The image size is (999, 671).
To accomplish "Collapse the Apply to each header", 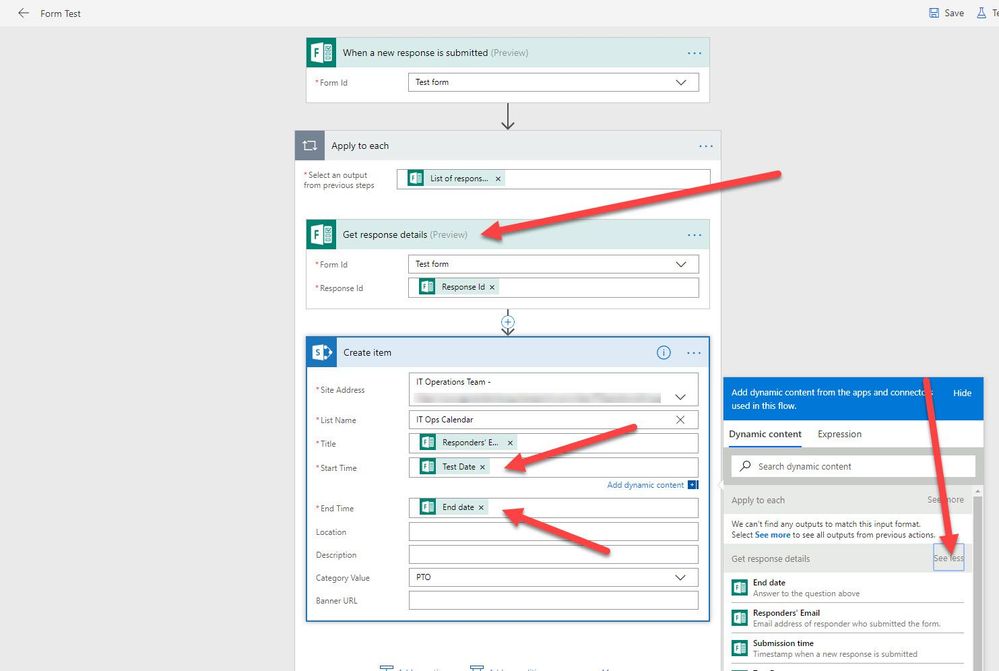I will point(508,145).
